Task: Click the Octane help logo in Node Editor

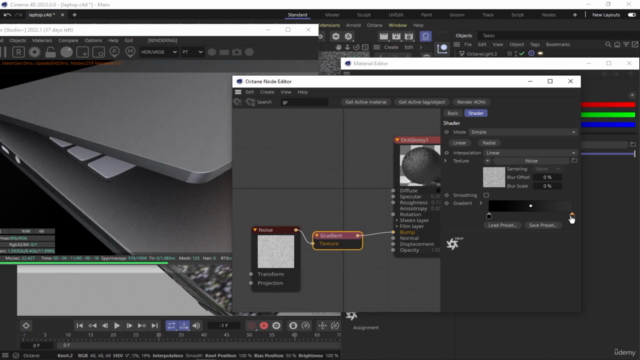Action: tap(453, 244)
